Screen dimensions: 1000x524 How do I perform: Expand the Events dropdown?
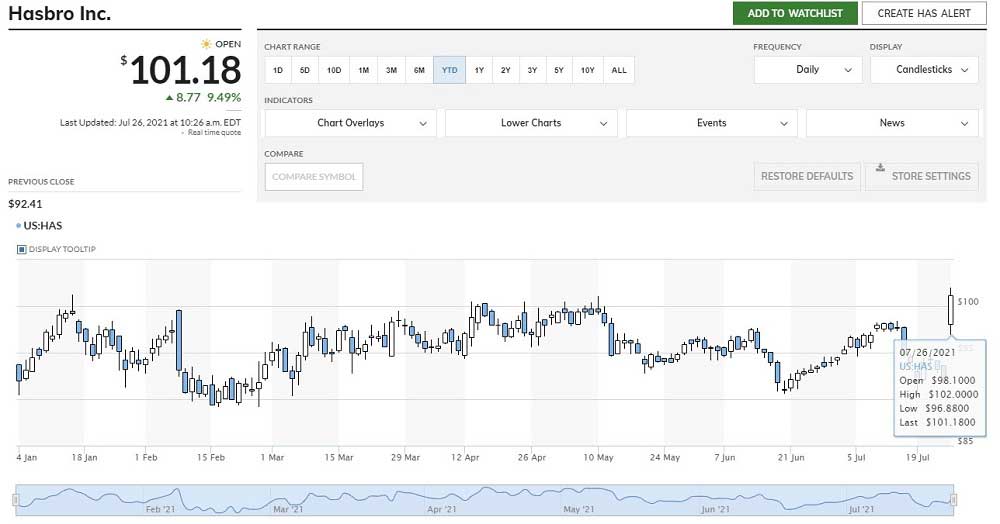tap(712, 123)
